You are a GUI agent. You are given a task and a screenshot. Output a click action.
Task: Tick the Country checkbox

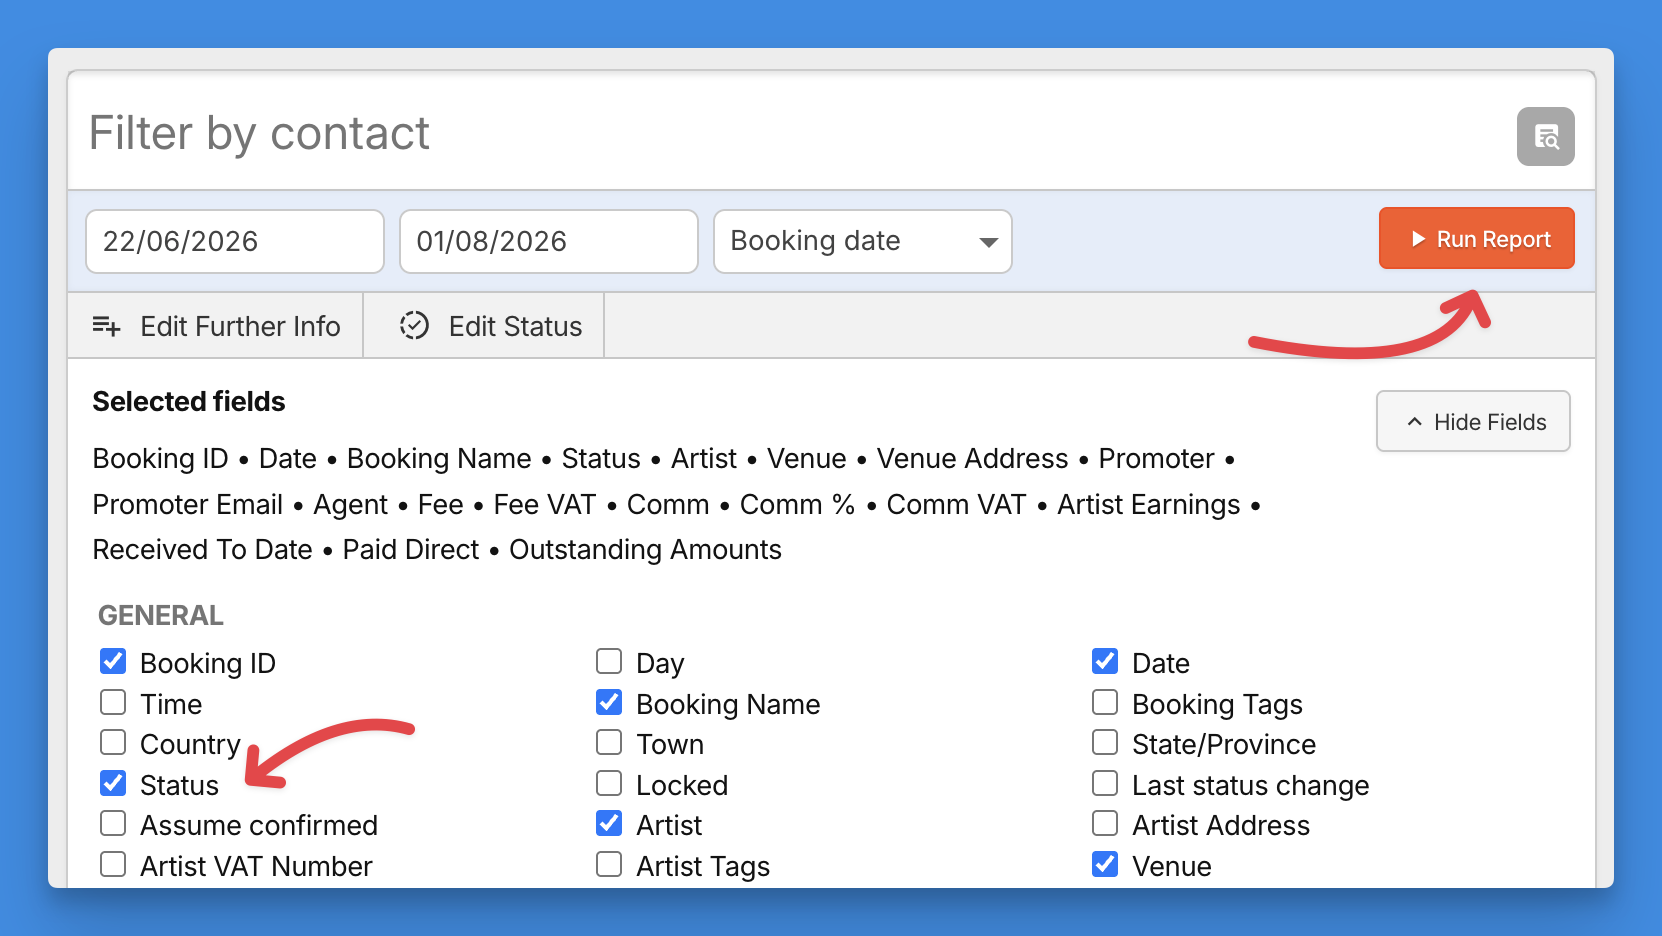click(113, 742)
